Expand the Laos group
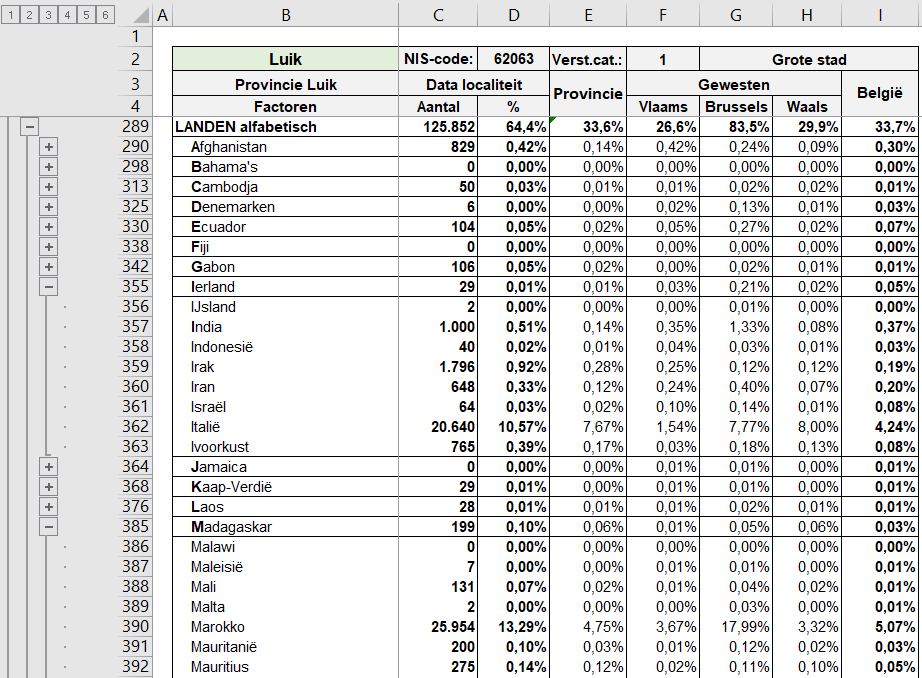 click(x=48, y=507)
